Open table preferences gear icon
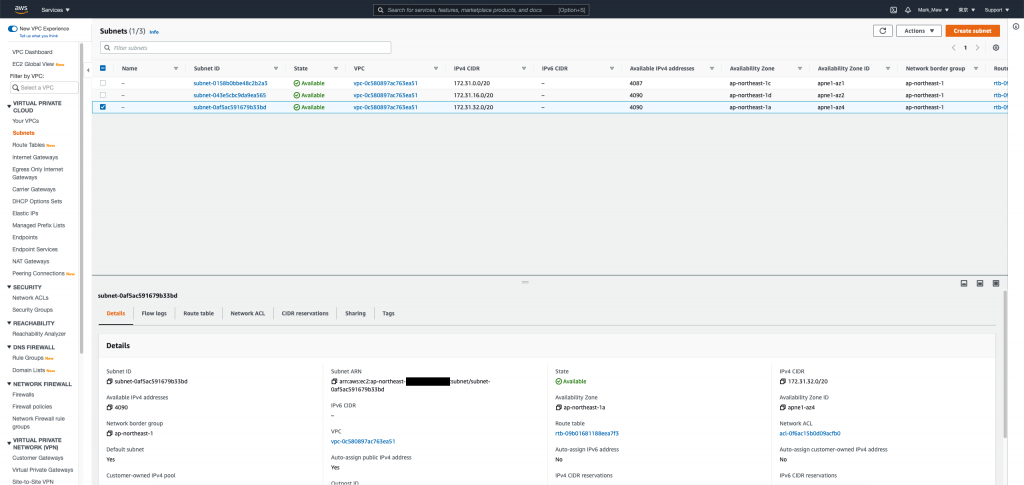Image resolution: width=1024 pixels, height=485 pixels. tap(995, 48)
